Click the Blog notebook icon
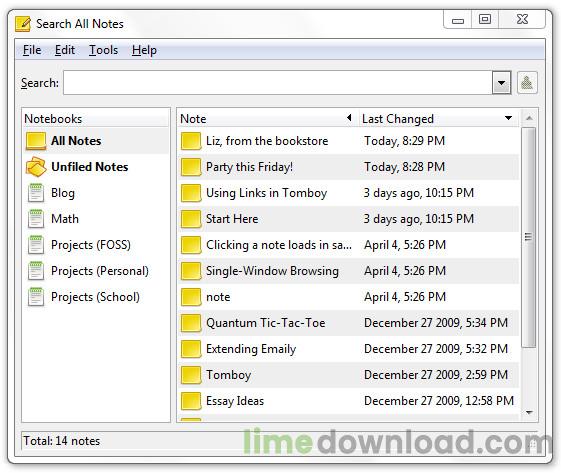Viewport: 561px width, 473px height. tap(36, 192)
